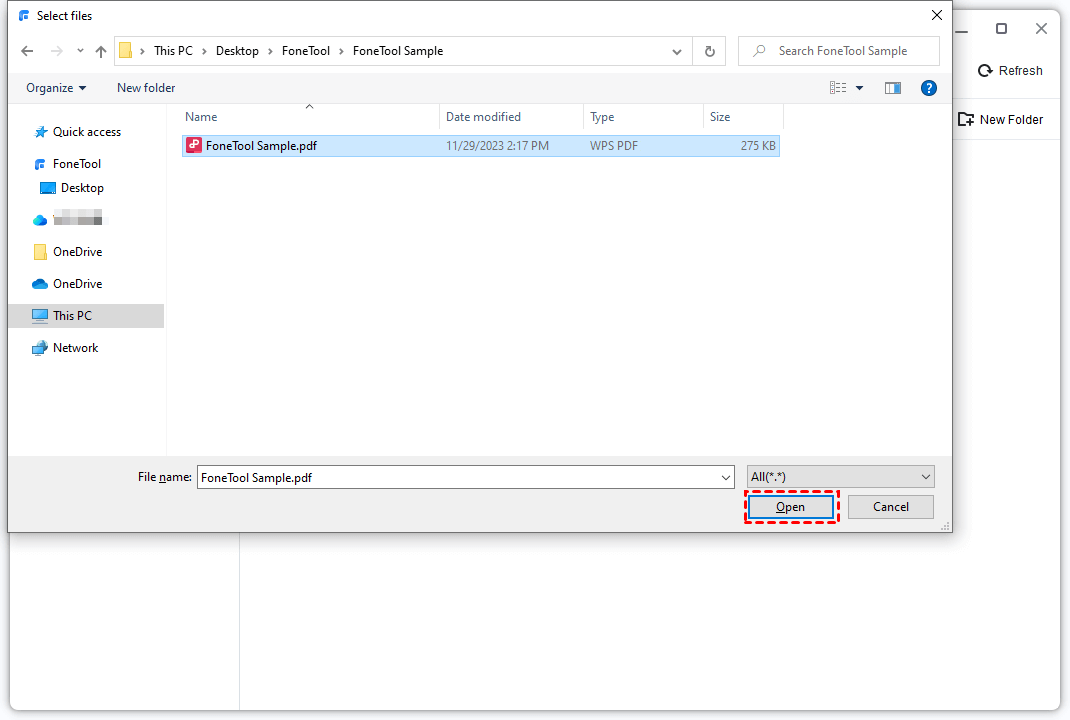This screenshot has width=1070, height=720.
Task: Refresh the address bar location
Action: [710, 51]
